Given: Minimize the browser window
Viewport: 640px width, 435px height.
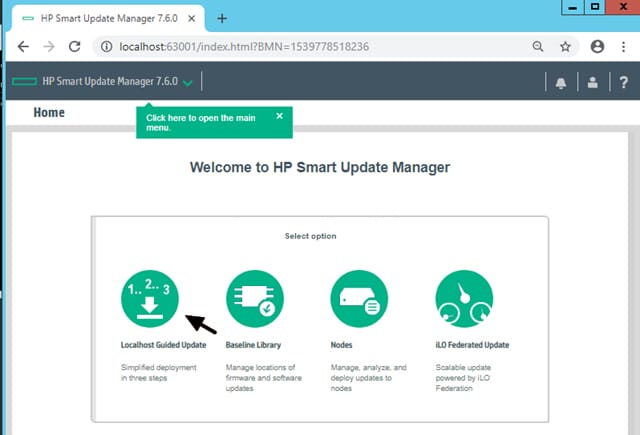Looking at the screenshot, I should click(x=573, y=7).
